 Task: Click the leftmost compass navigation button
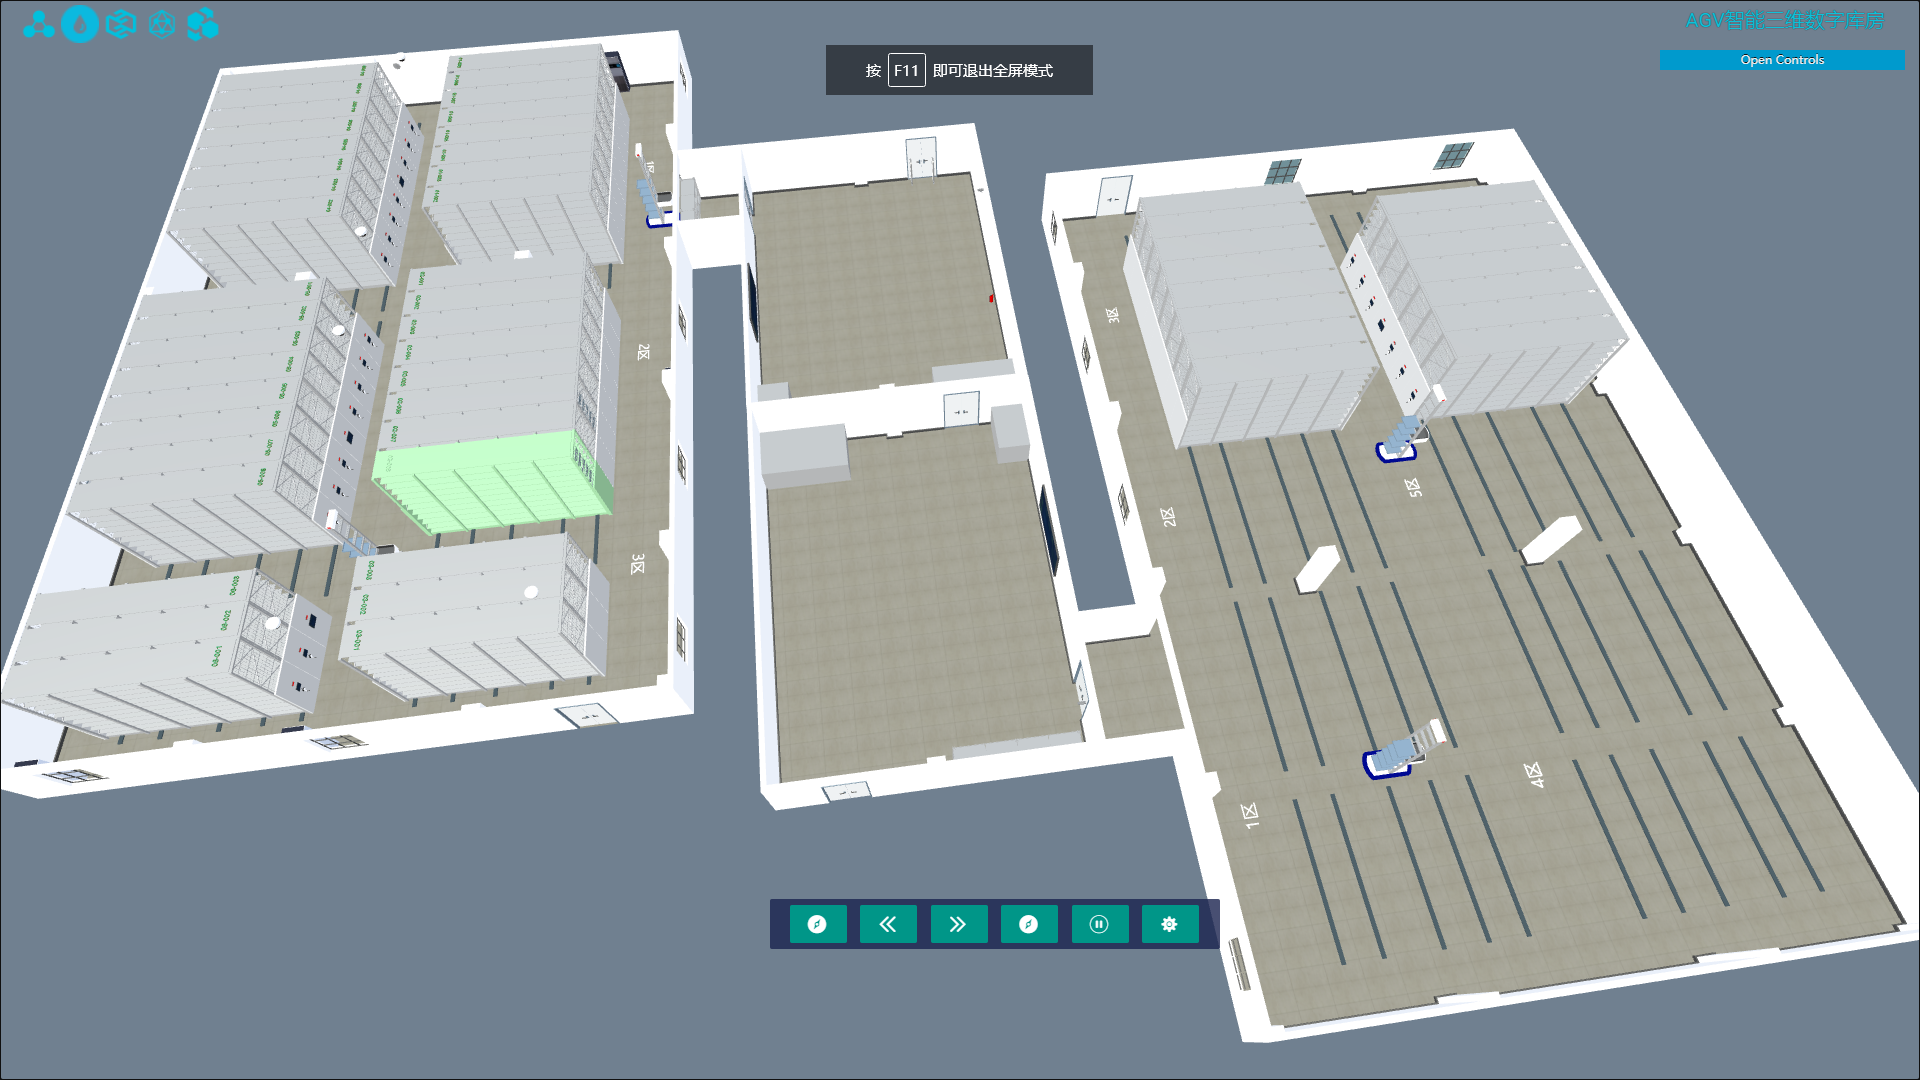818,924
